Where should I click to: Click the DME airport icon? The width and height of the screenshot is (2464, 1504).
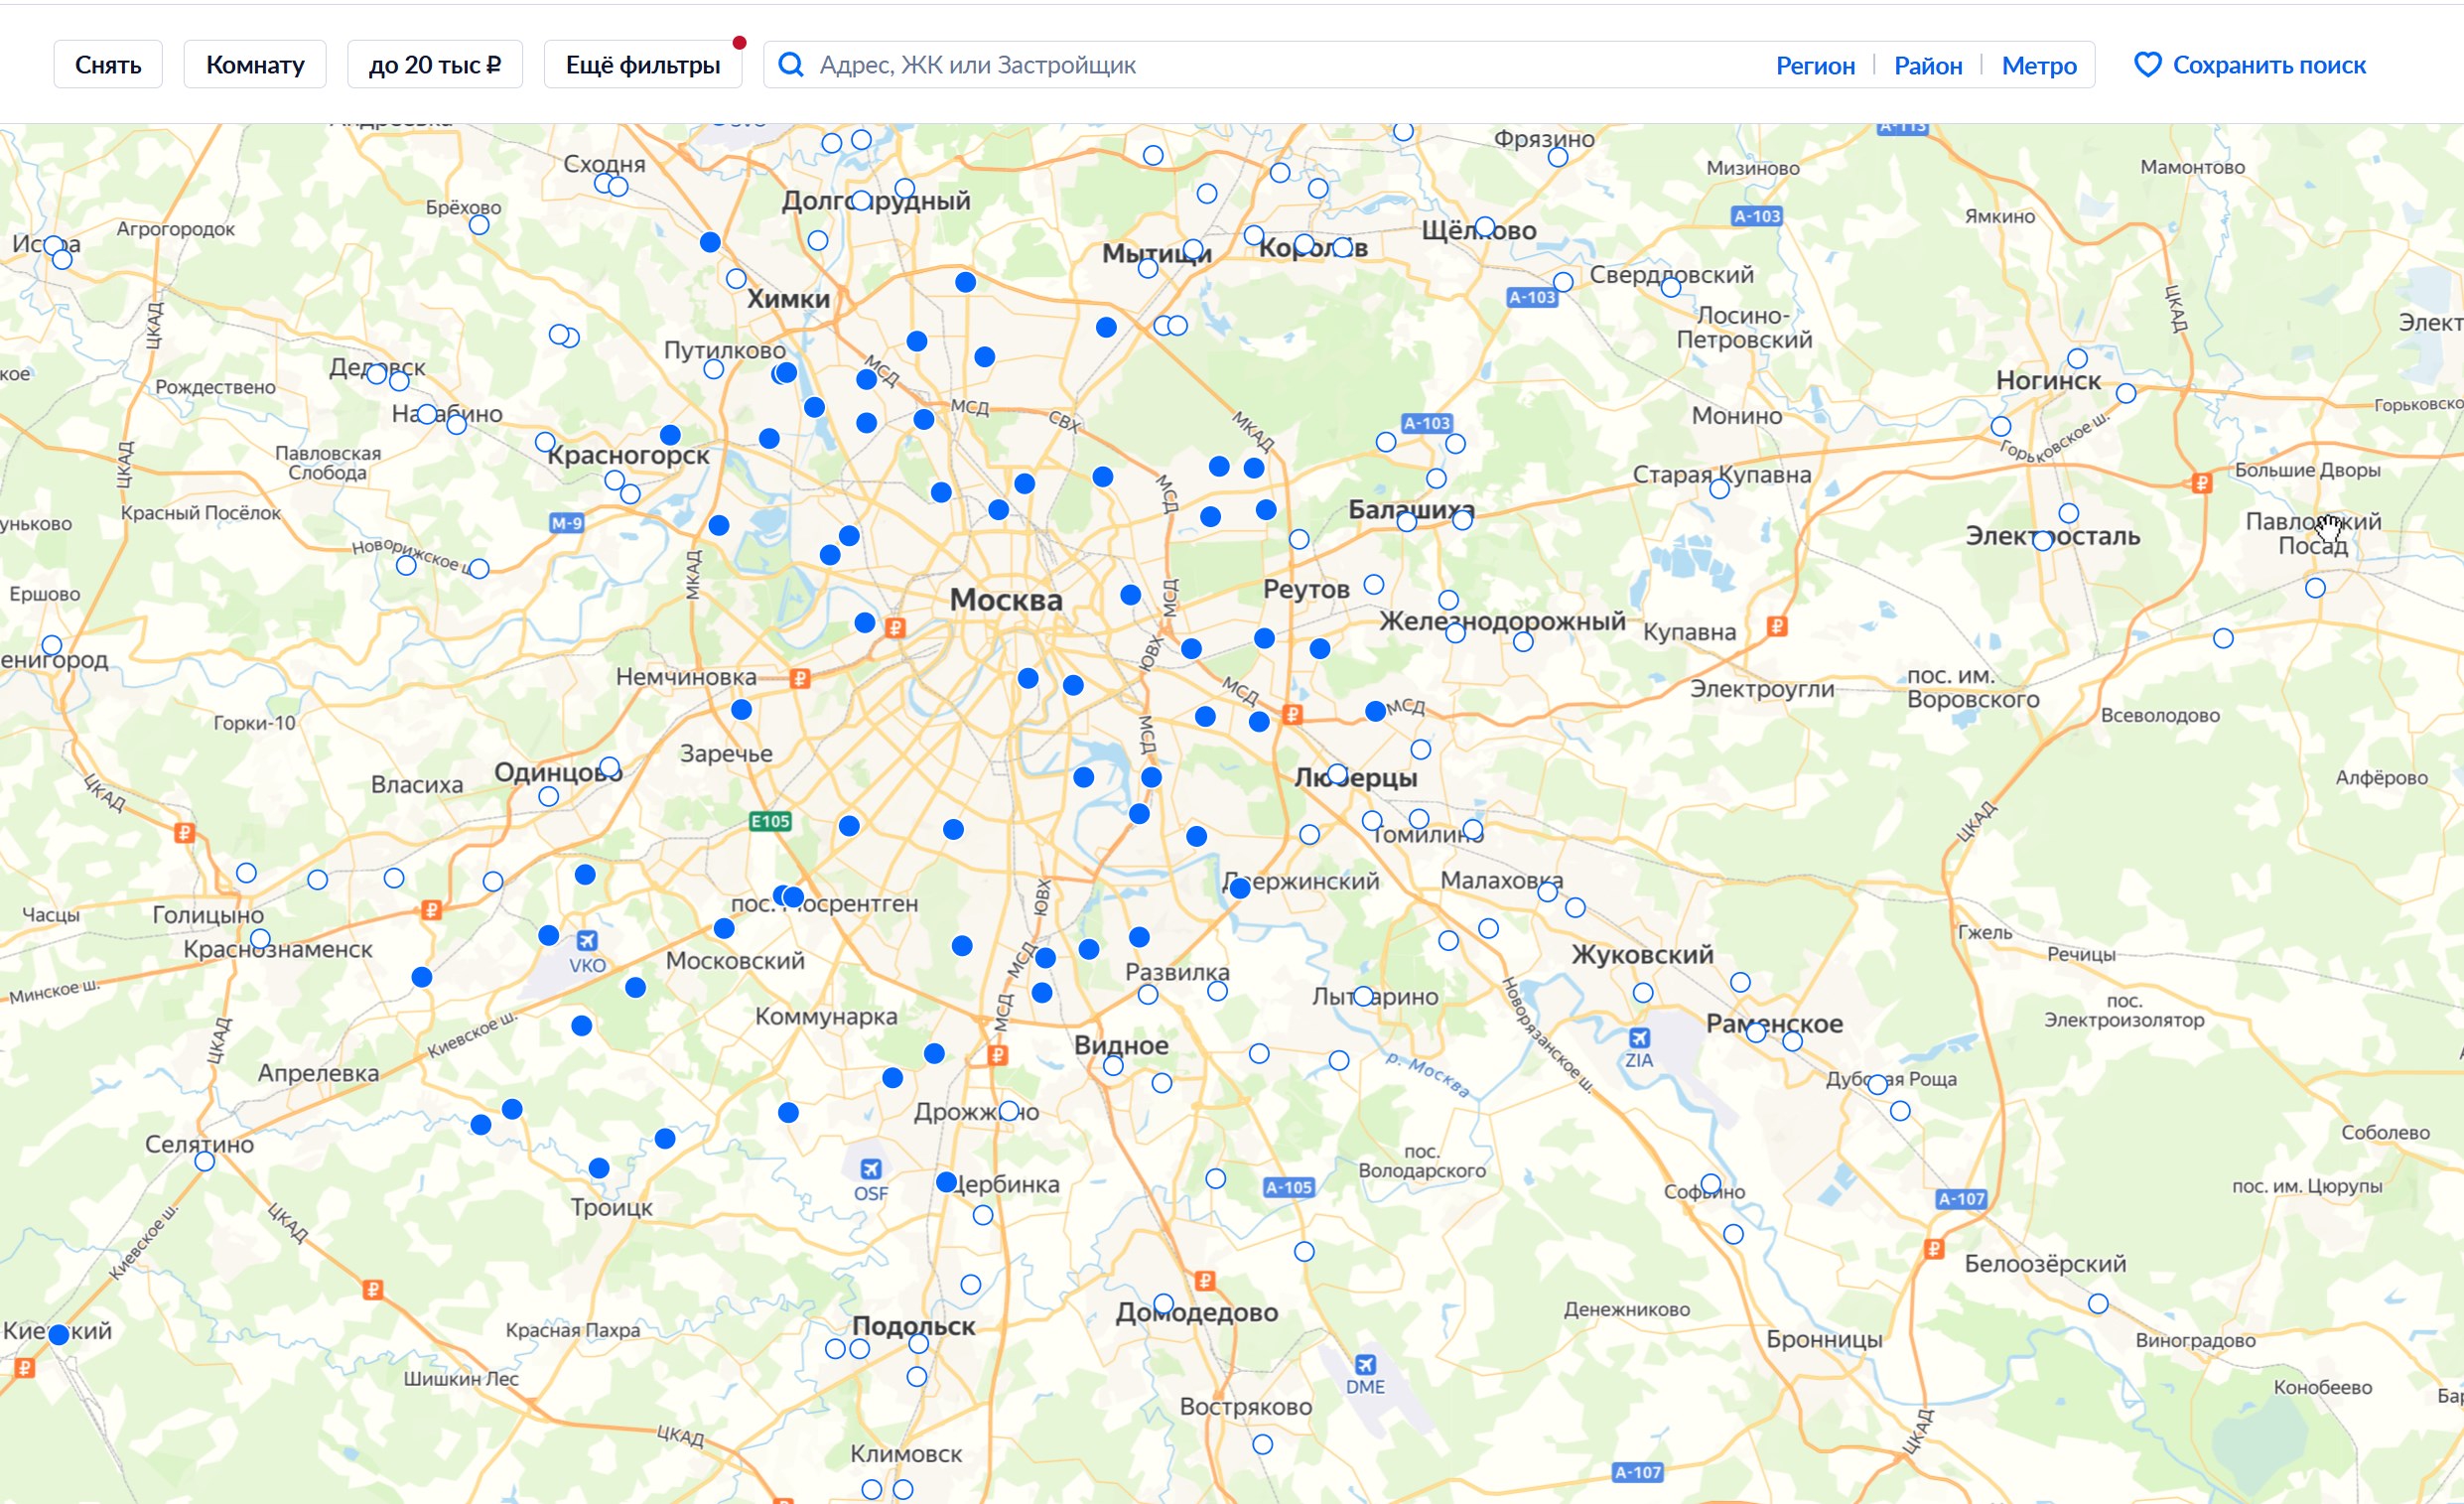click(x=1365, y=1364)
